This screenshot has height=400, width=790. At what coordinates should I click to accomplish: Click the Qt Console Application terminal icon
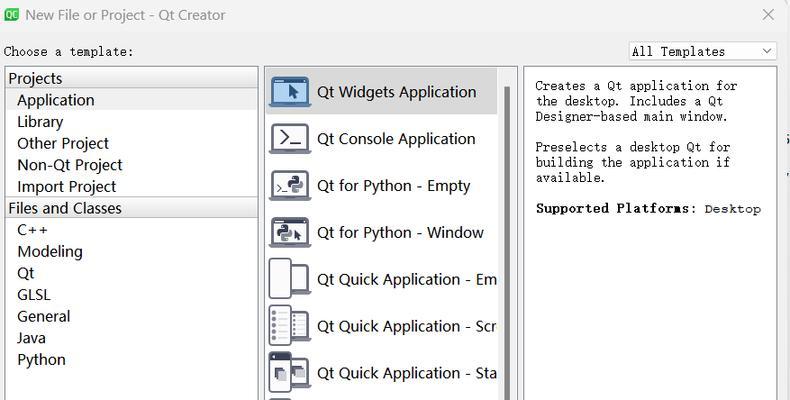click(290, 139)
